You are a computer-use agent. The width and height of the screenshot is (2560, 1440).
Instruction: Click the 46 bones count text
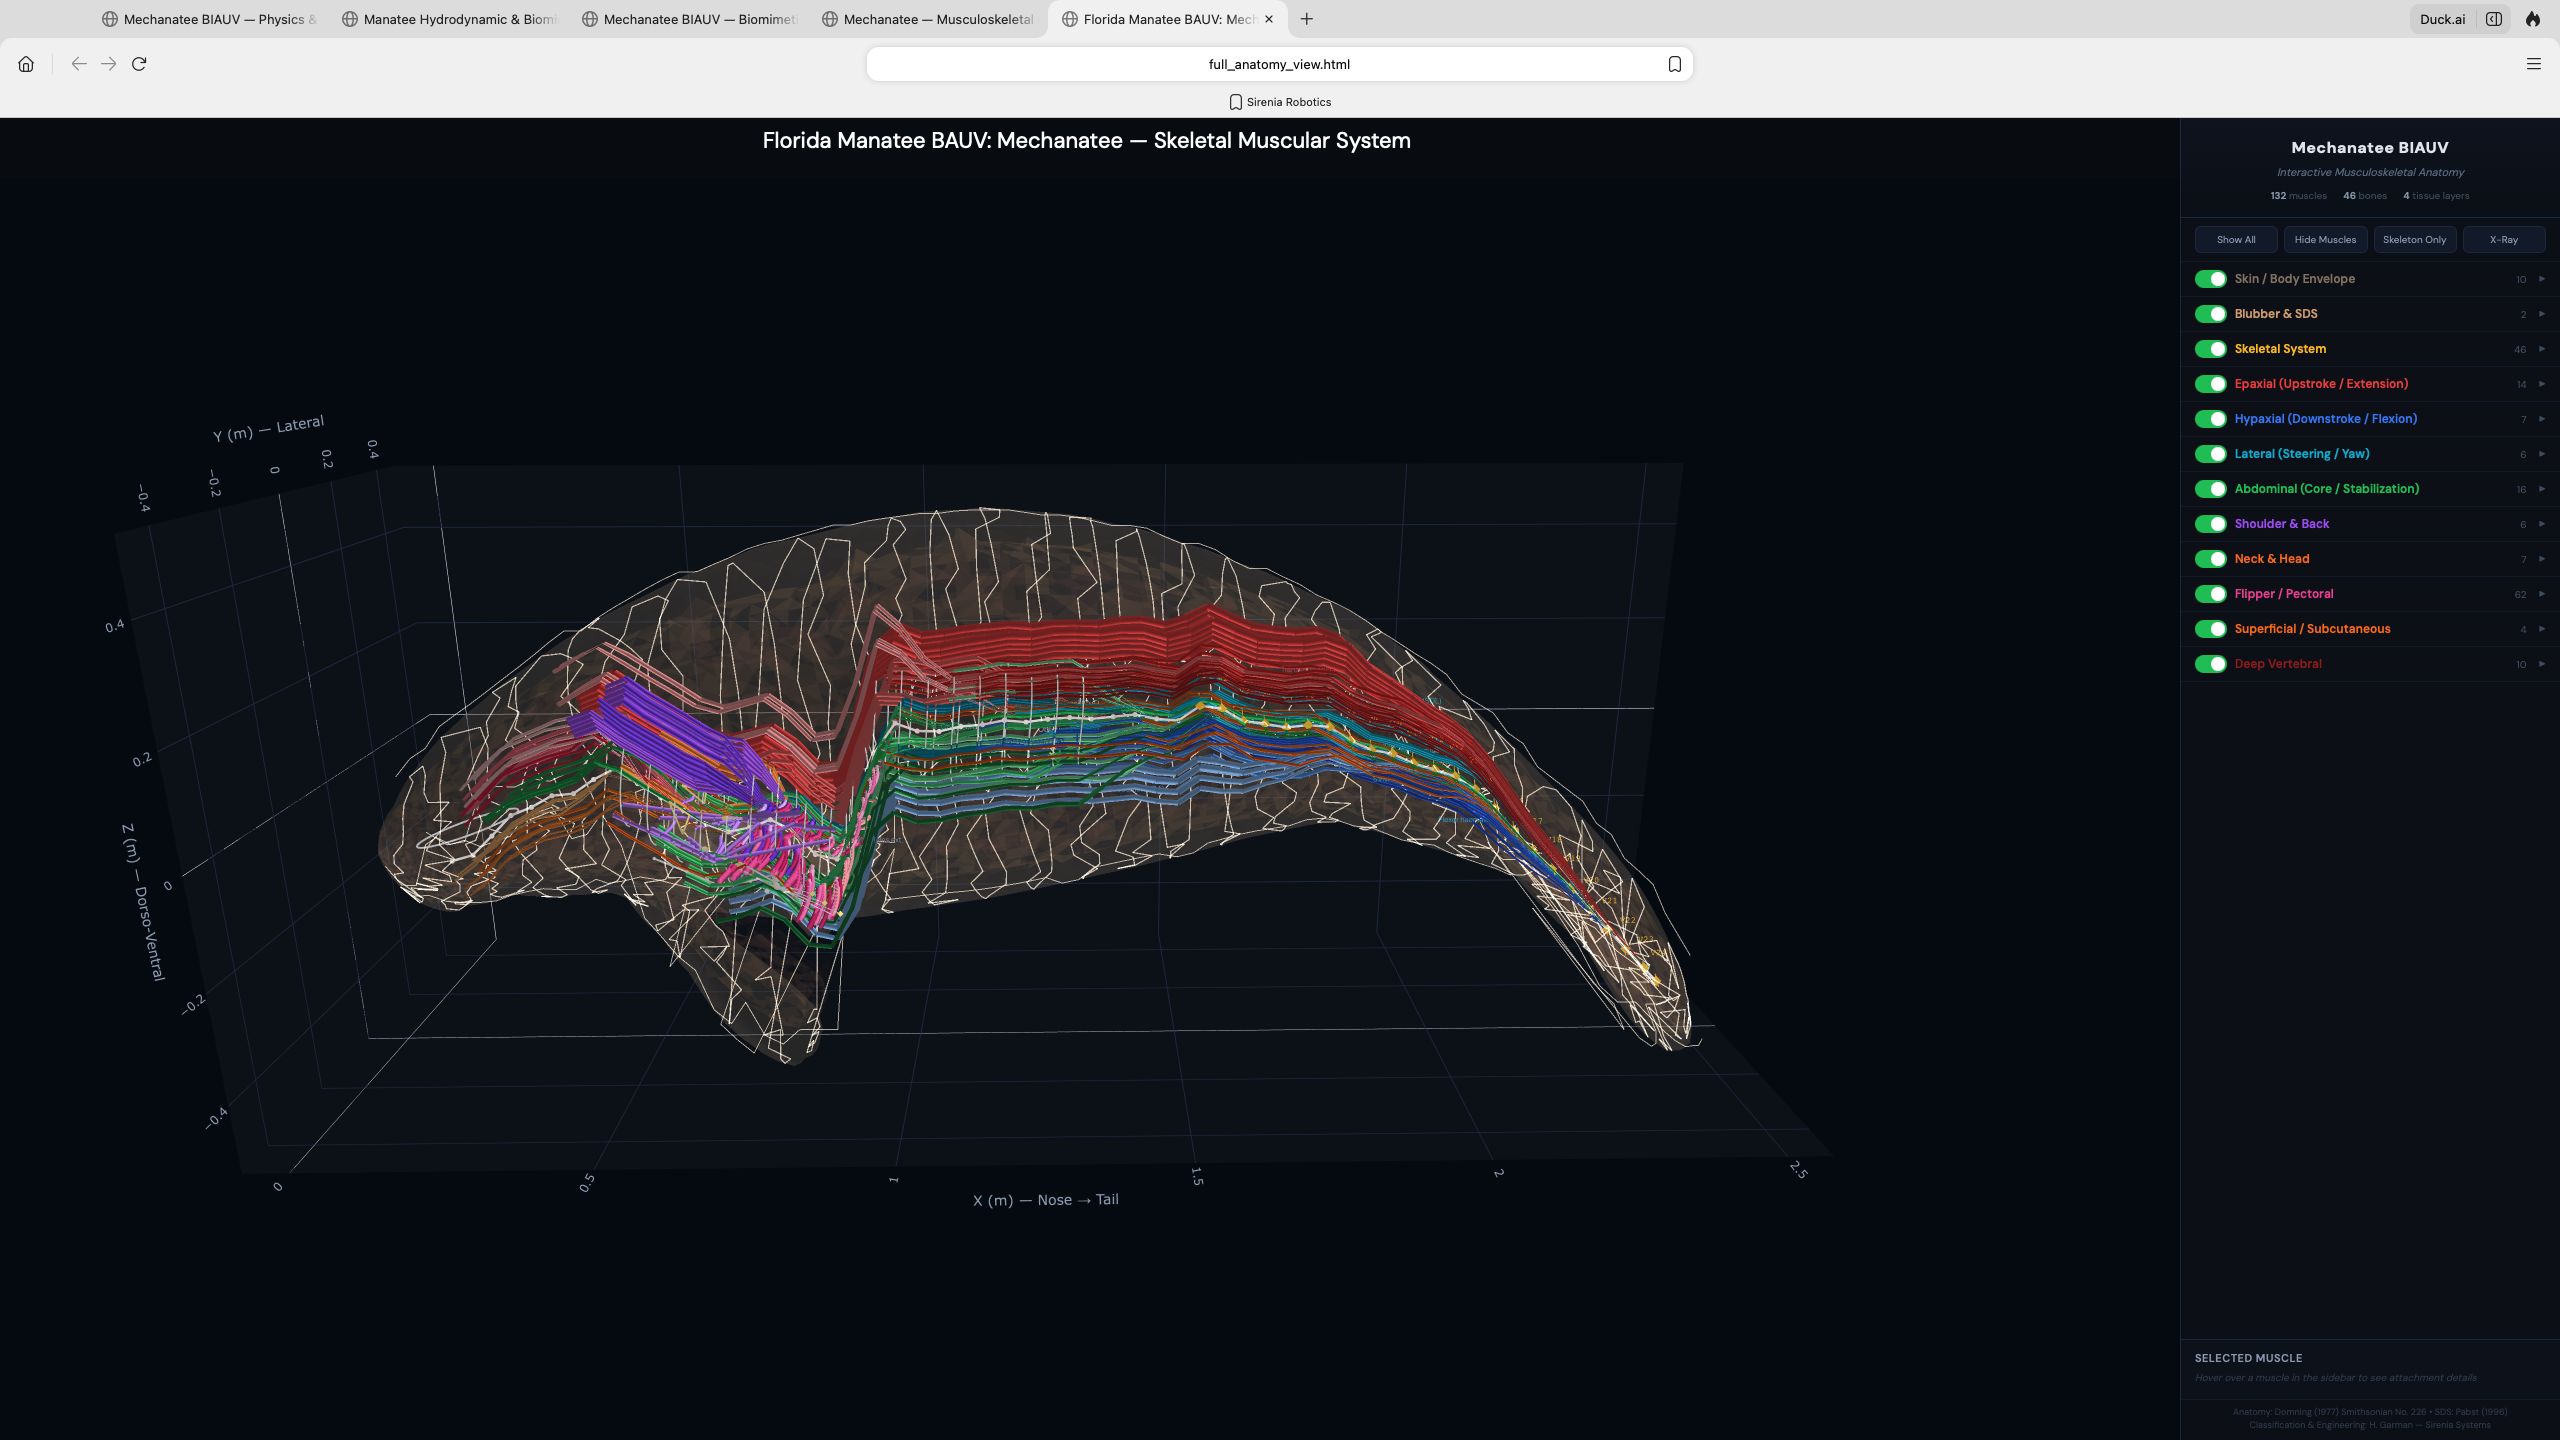(2364, 196)
